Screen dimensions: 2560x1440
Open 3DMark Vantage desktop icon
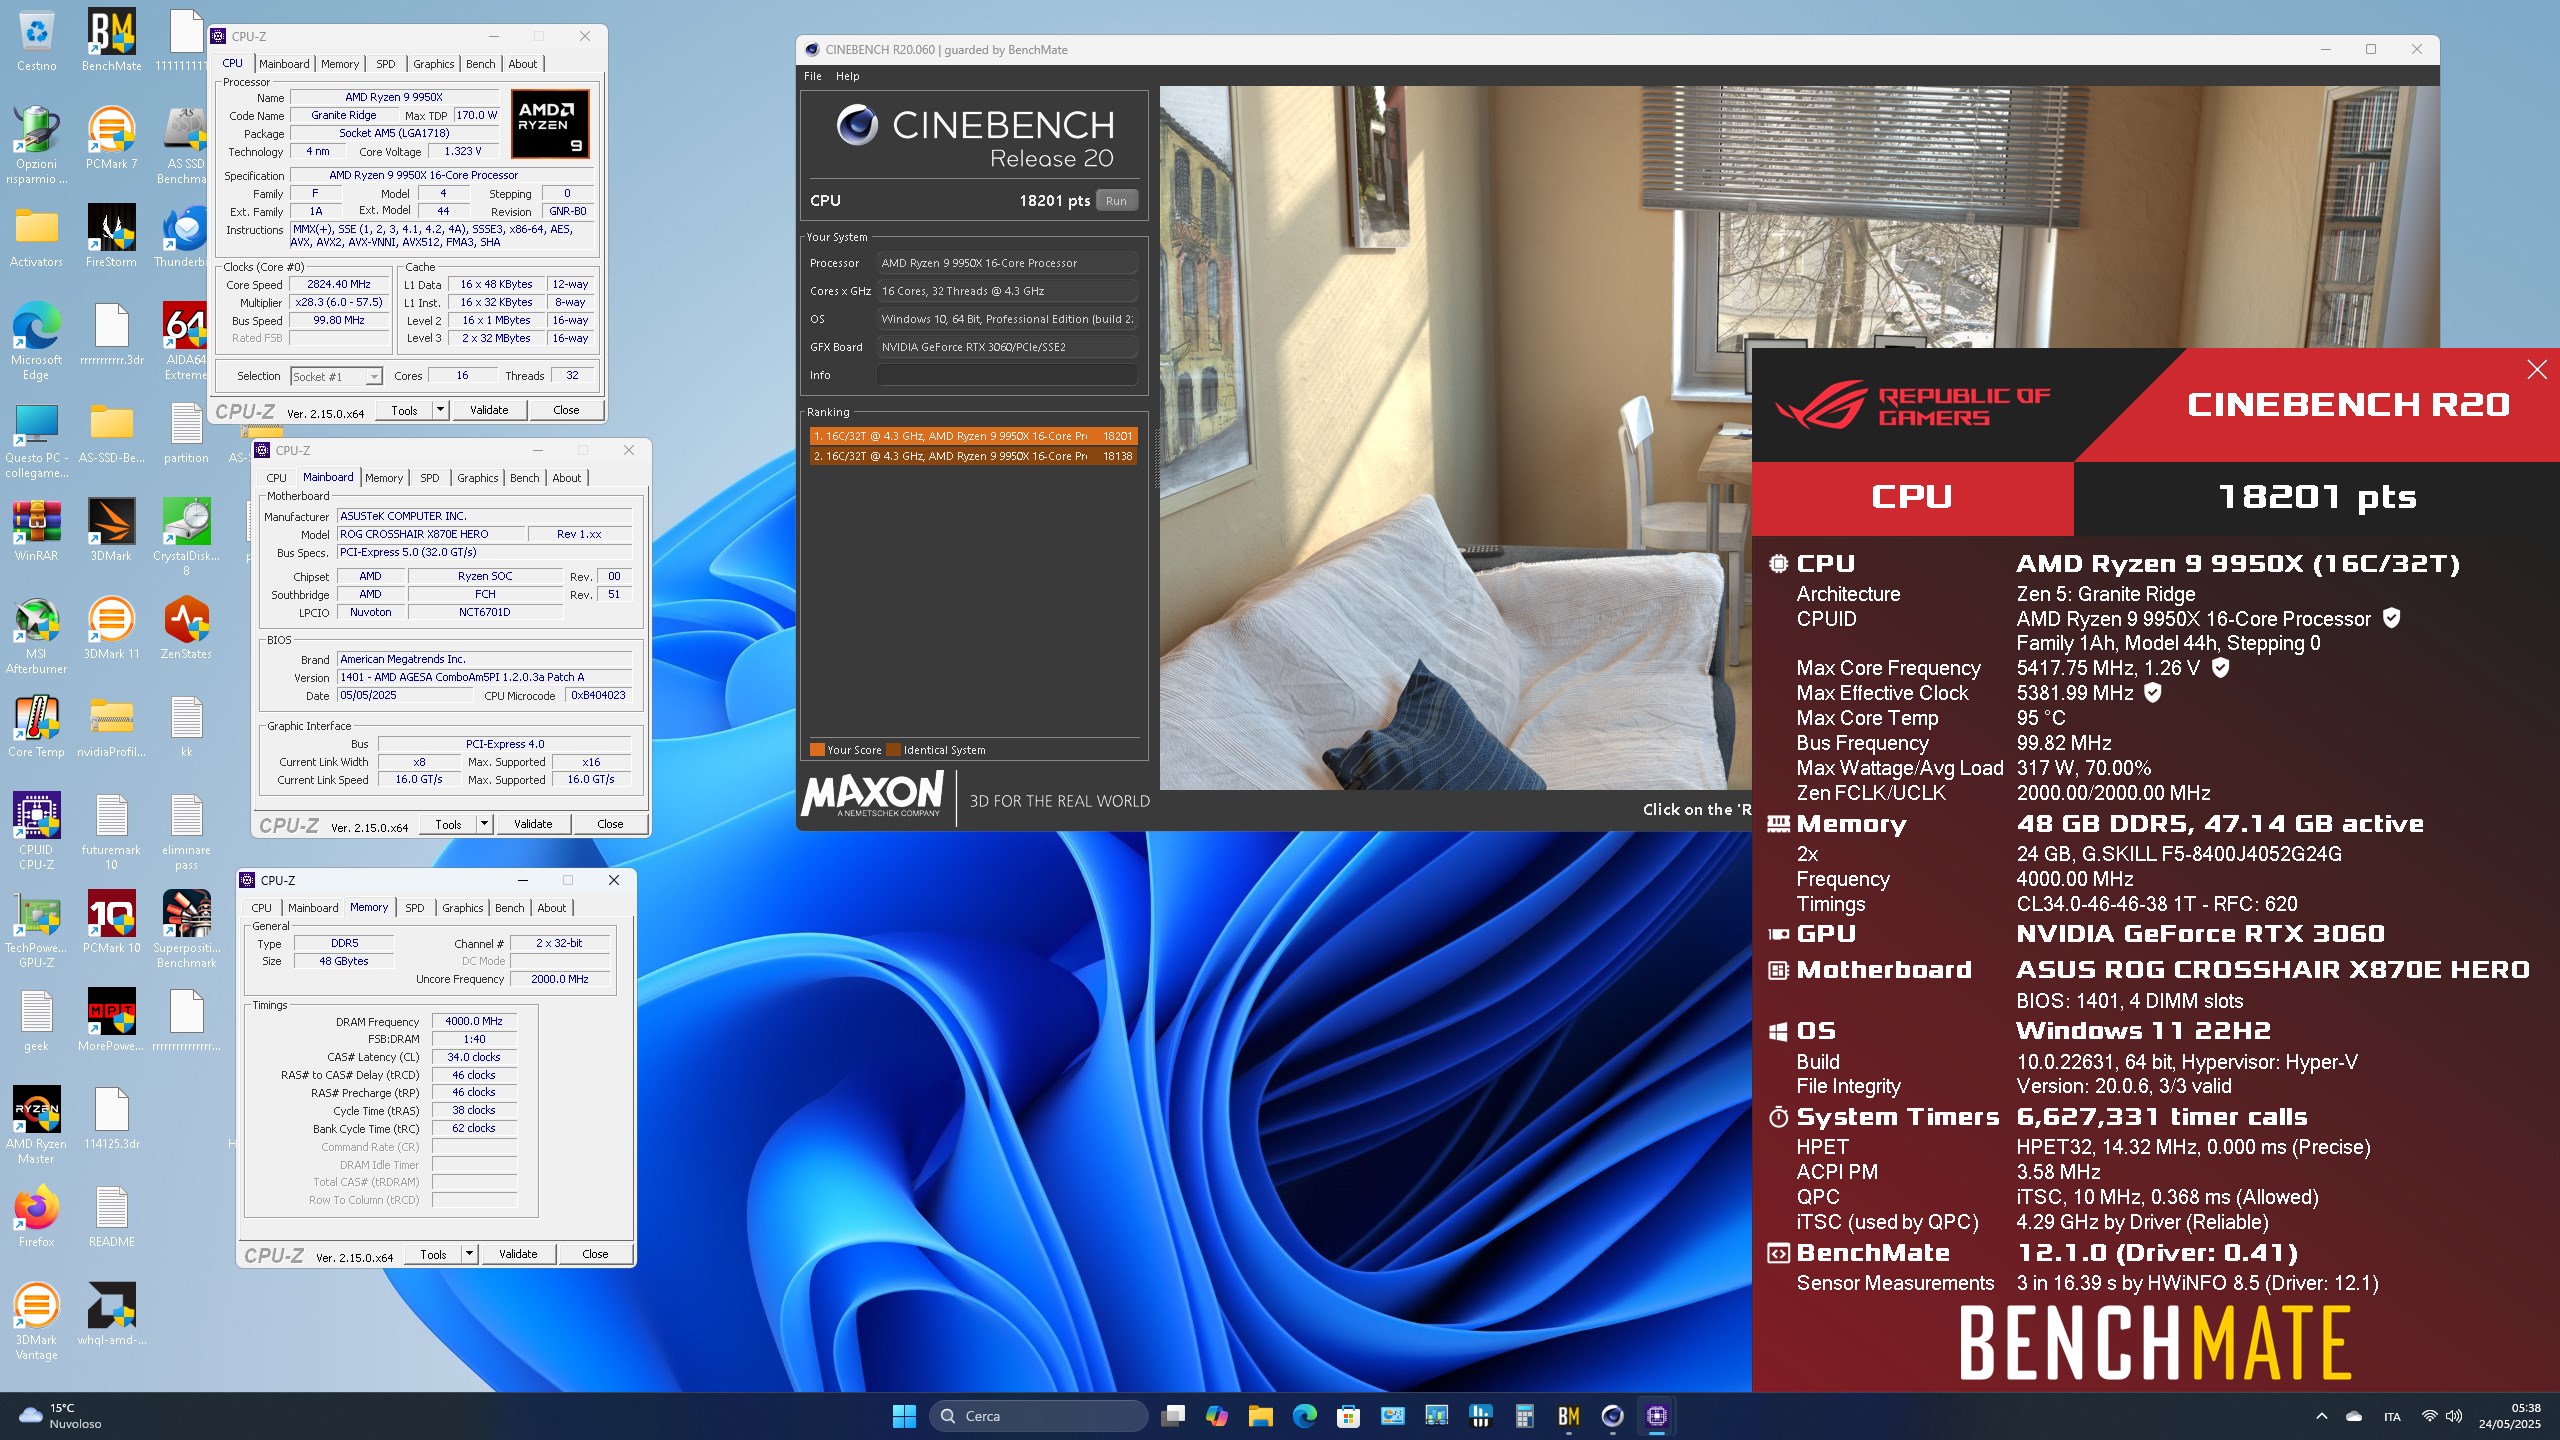(x=36, y=1322)
